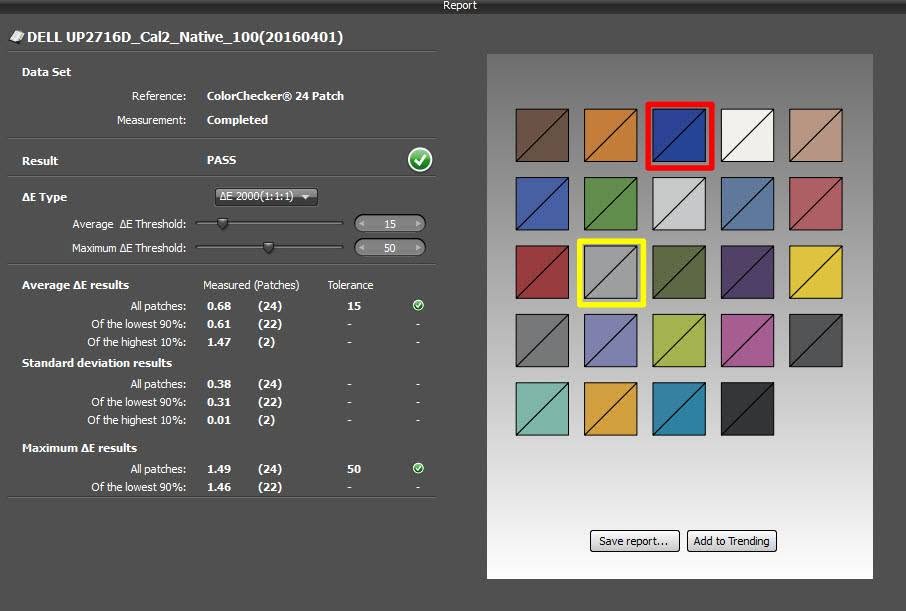The image size is (906, 611).
Task: Click the PASS result text
Action: [221, 160]
